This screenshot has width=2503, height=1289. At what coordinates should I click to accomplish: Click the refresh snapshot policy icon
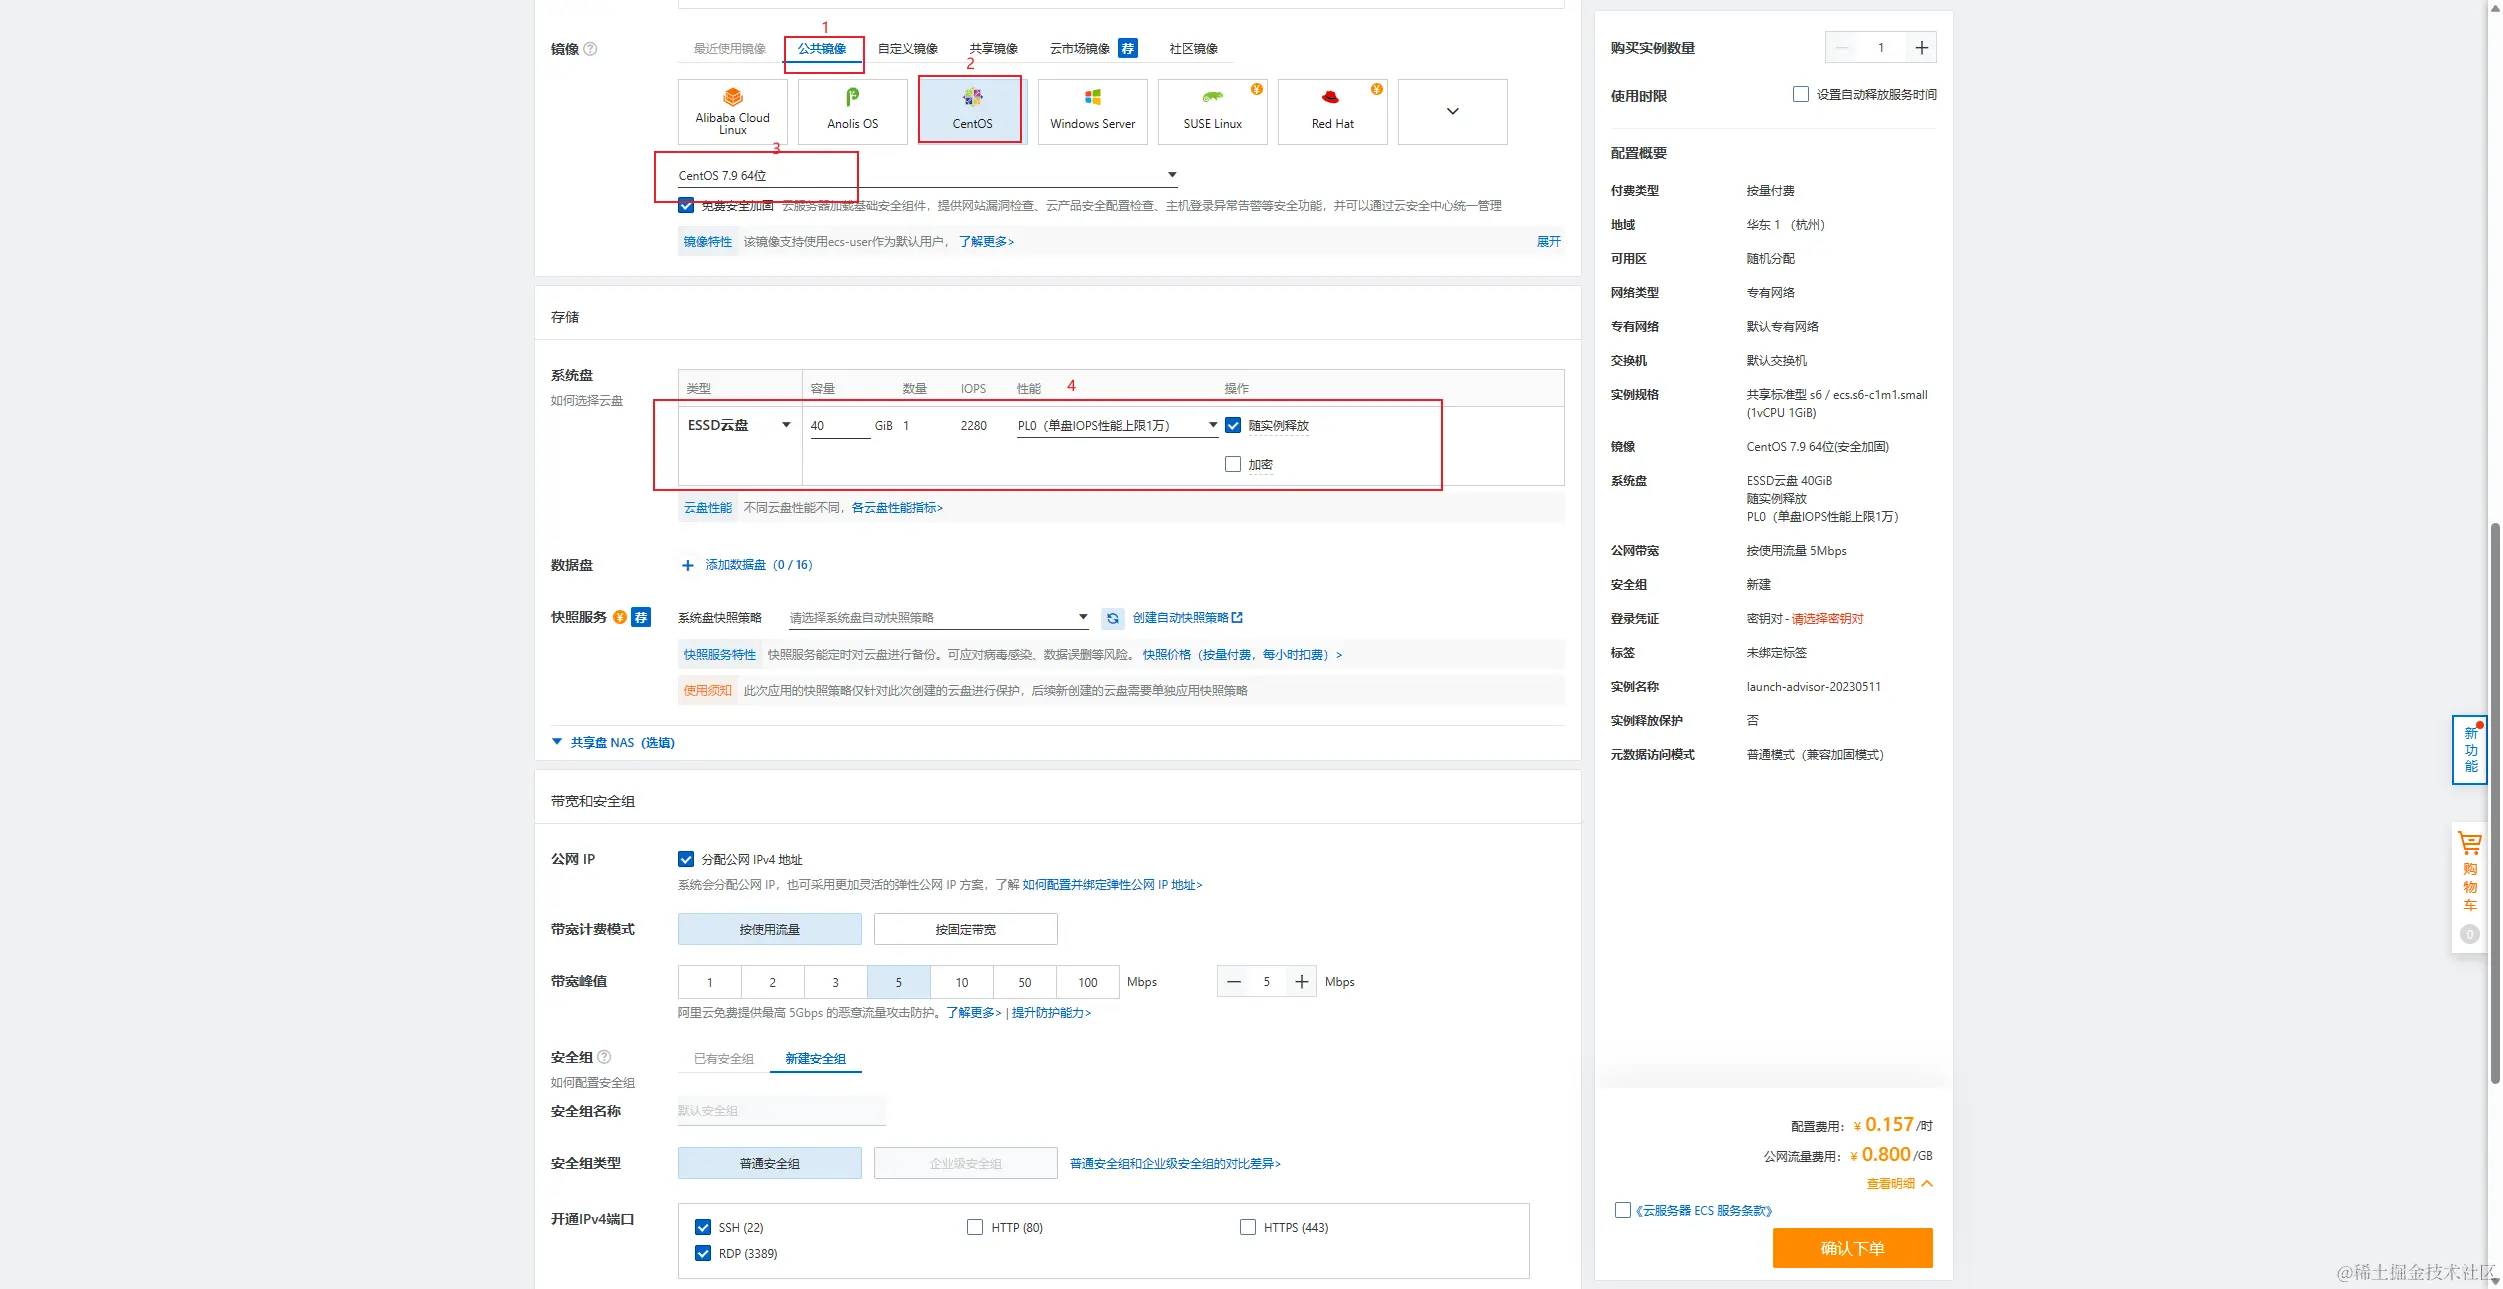[1112, 618]
